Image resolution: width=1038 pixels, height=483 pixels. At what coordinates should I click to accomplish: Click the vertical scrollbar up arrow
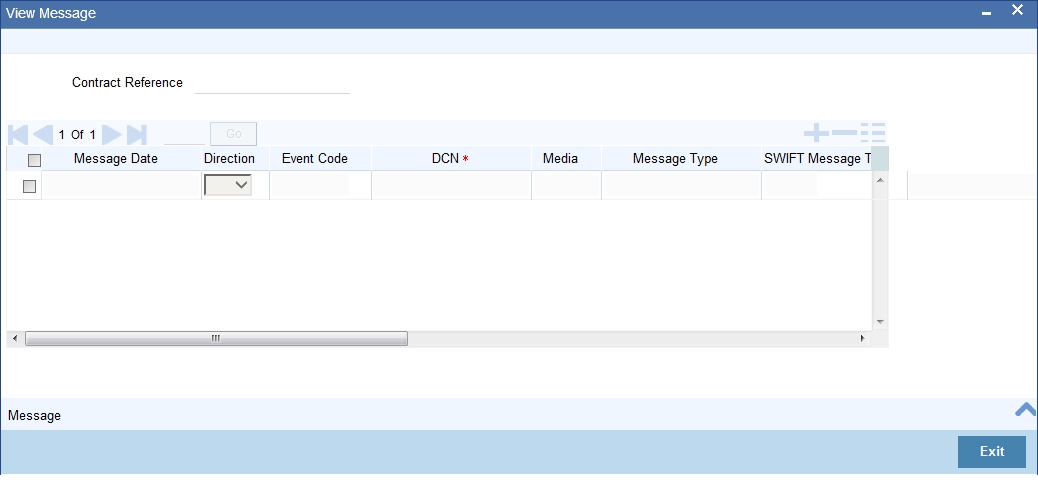pos(880,180)
